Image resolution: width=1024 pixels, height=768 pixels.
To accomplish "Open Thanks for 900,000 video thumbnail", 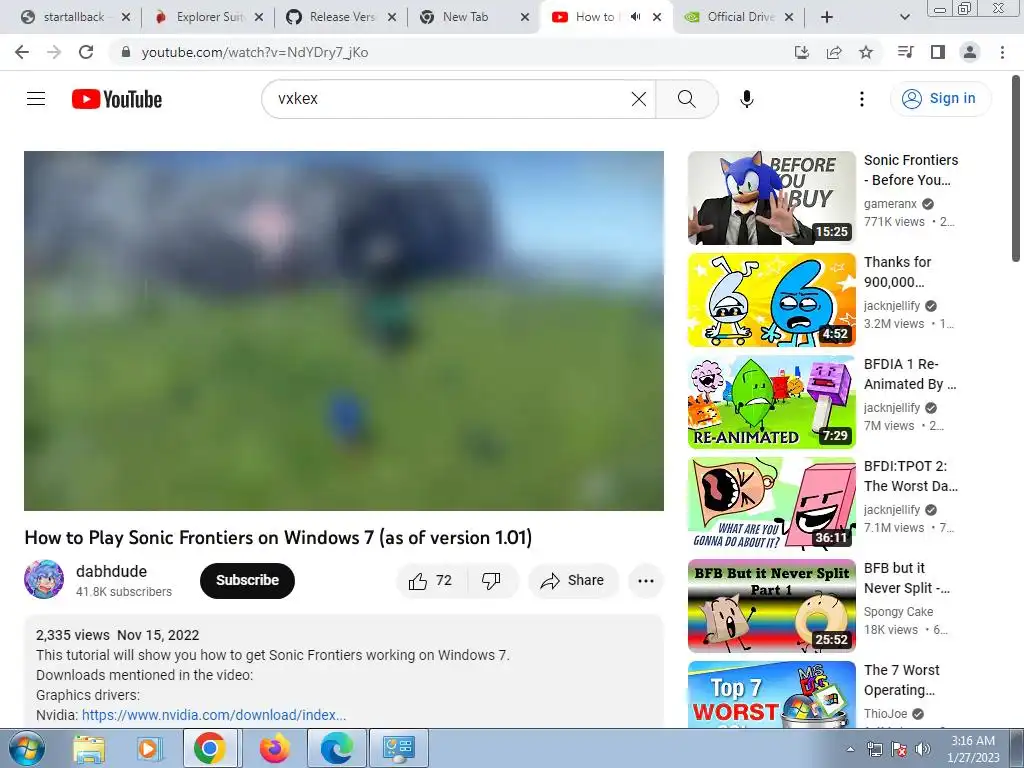I will point(771,300).
